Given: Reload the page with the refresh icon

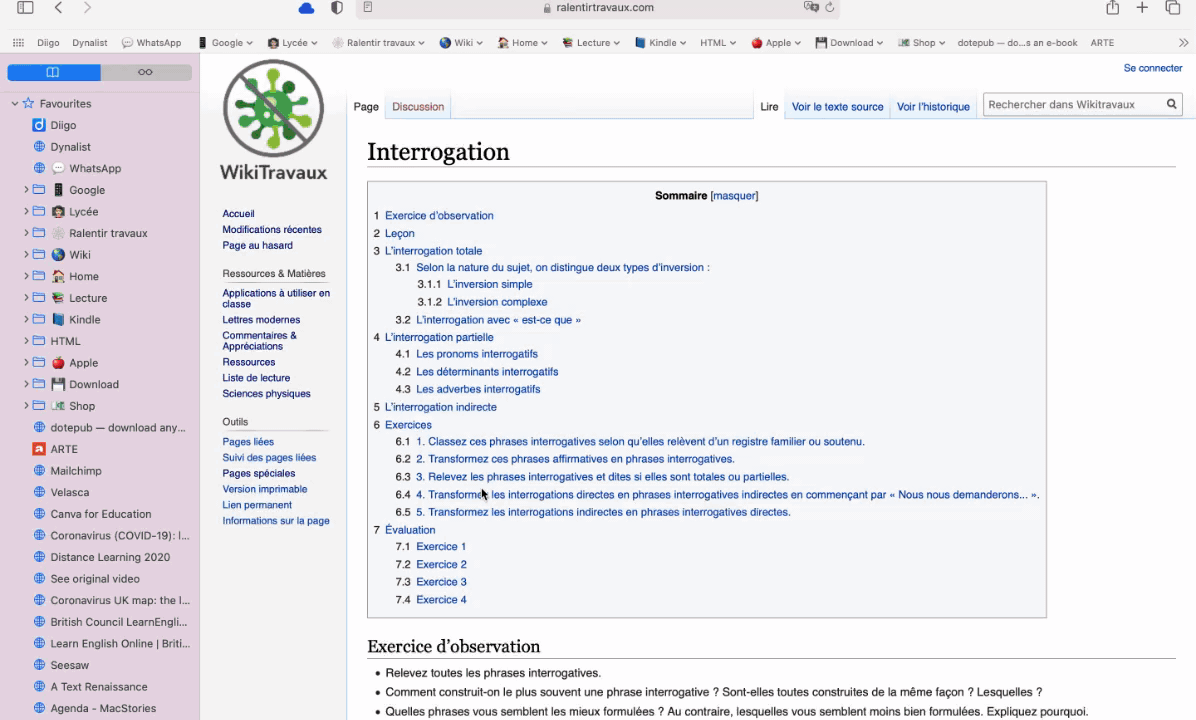Looking at the screenshot, I should (830, 7).
